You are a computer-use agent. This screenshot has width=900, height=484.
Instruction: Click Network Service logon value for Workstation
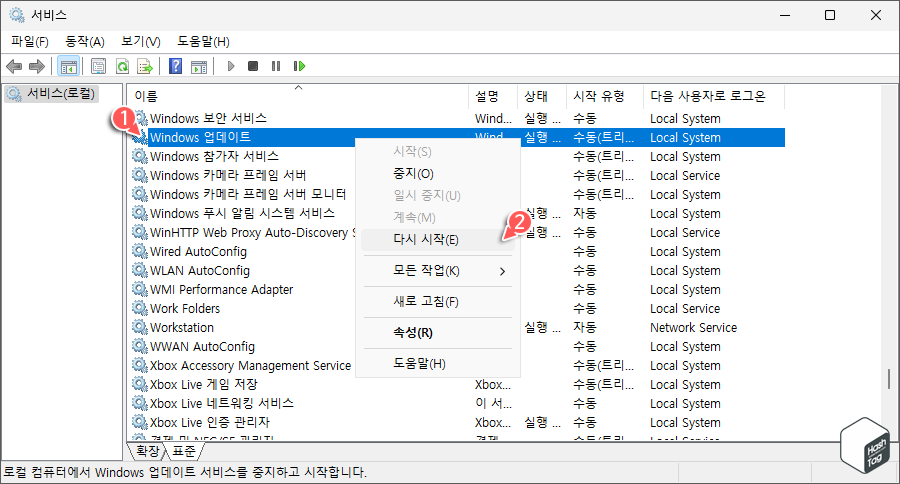693,327
